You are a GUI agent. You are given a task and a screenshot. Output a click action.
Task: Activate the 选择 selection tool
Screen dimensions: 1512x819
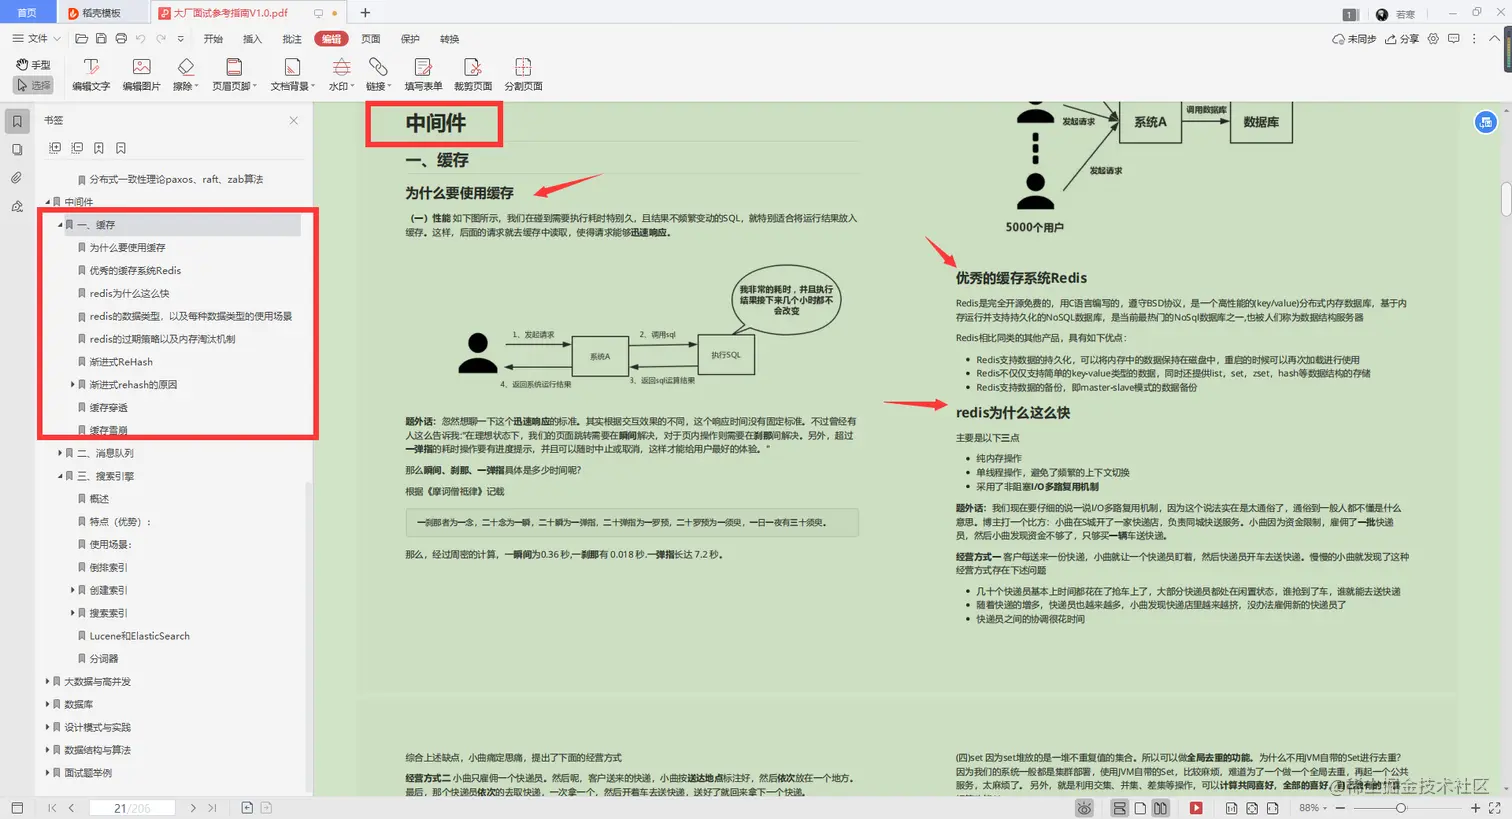click(x=33, y=85)
